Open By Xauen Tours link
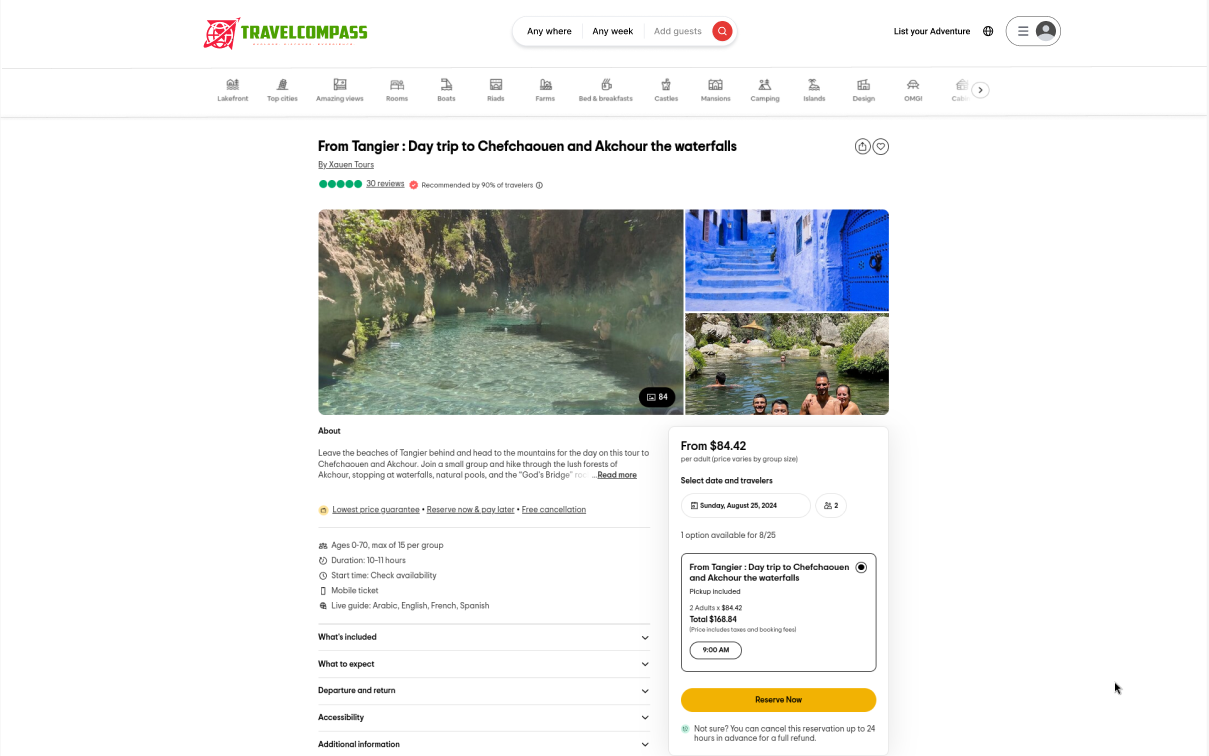Screen dimensions: 1209x756 346,164
